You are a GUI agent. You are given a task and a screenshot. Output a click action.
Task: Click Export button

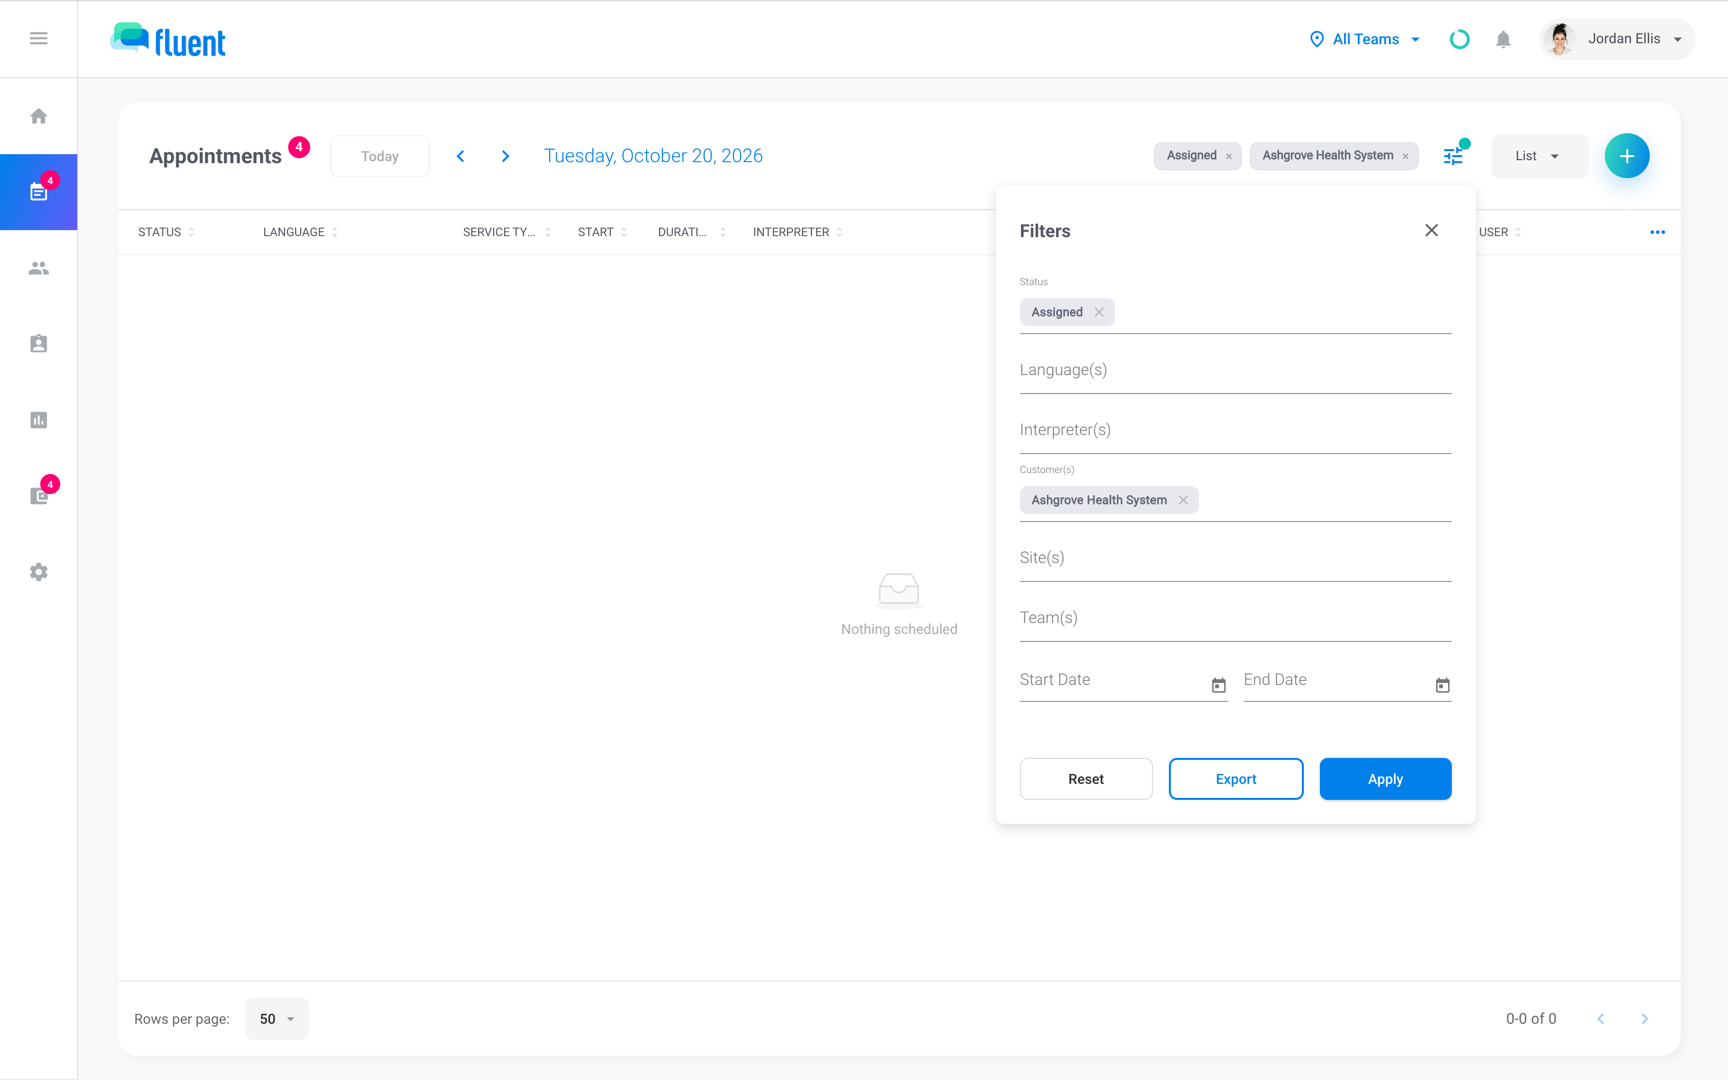click(x=1236, y=779)
